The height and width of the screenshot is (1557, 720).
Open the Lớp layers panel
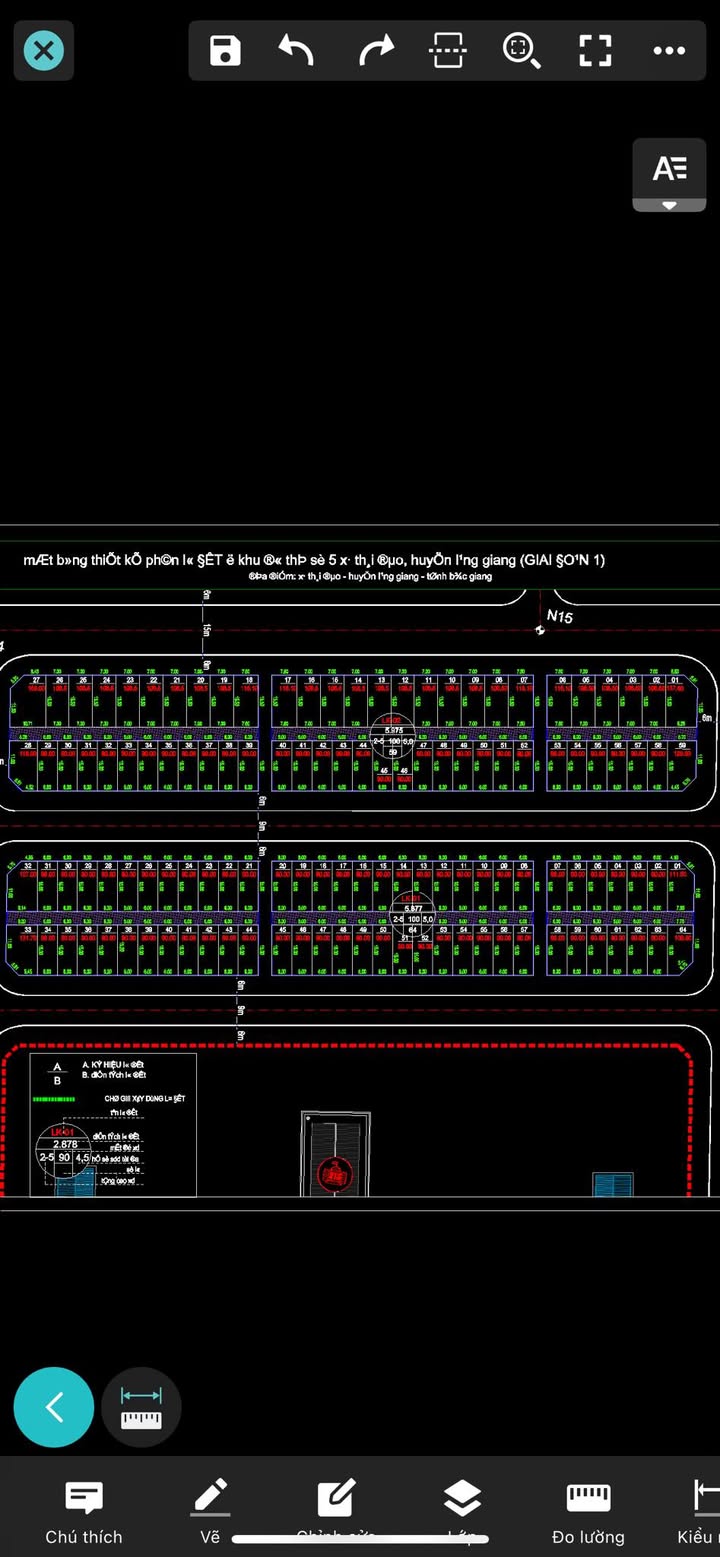pyautogui.click(x=461, y=1510)
